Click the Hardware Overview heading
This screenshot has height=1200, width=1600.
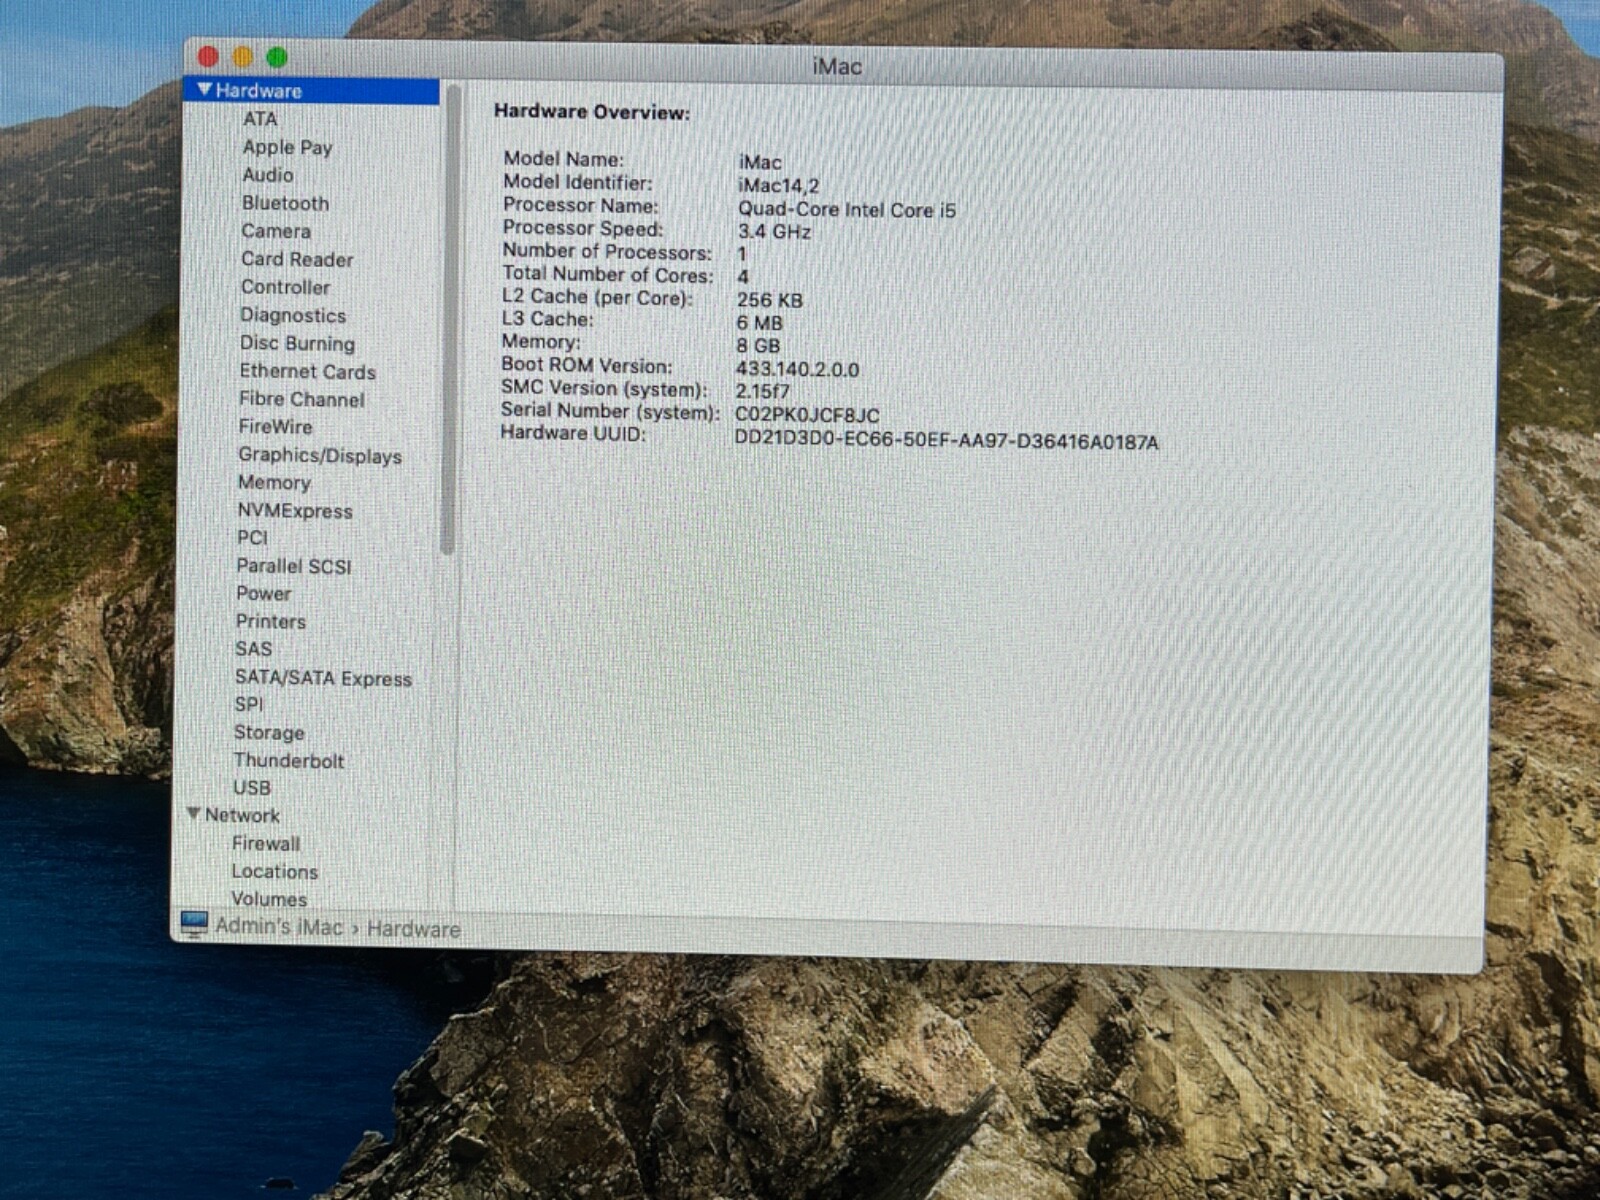click(592, 112)
